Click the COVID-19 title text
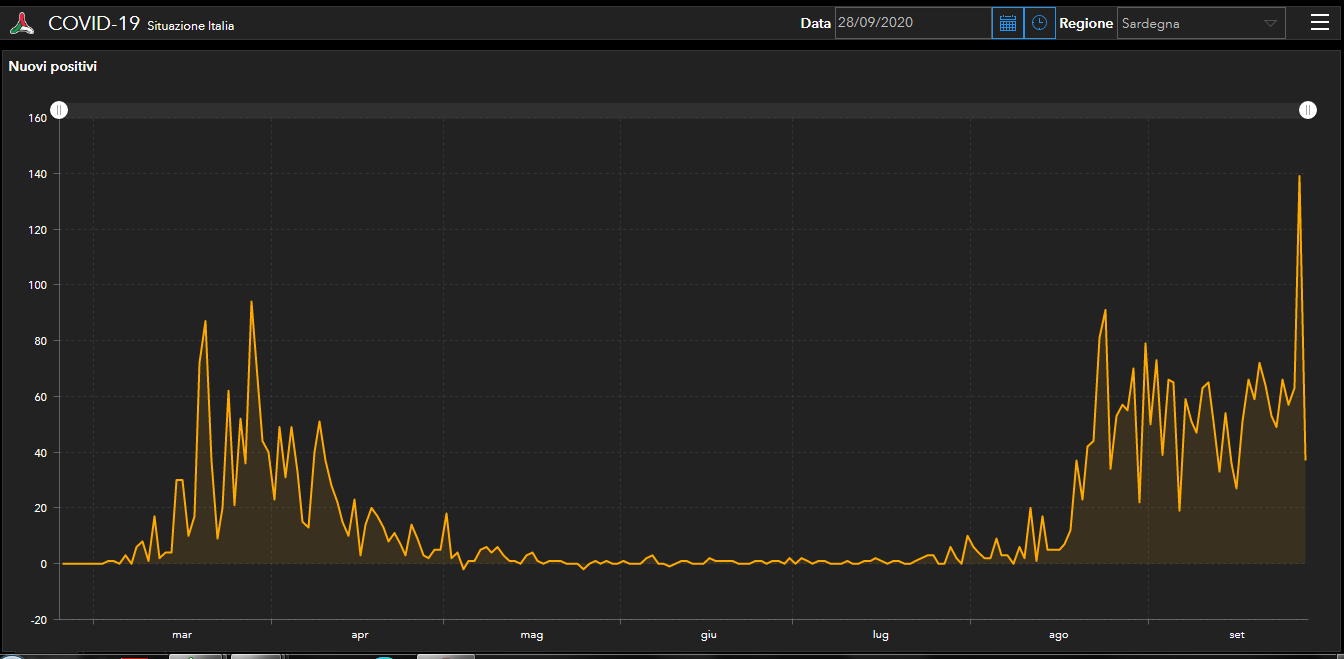The width and height of the screenshot is (1344, 659). [x=94, y=24]
